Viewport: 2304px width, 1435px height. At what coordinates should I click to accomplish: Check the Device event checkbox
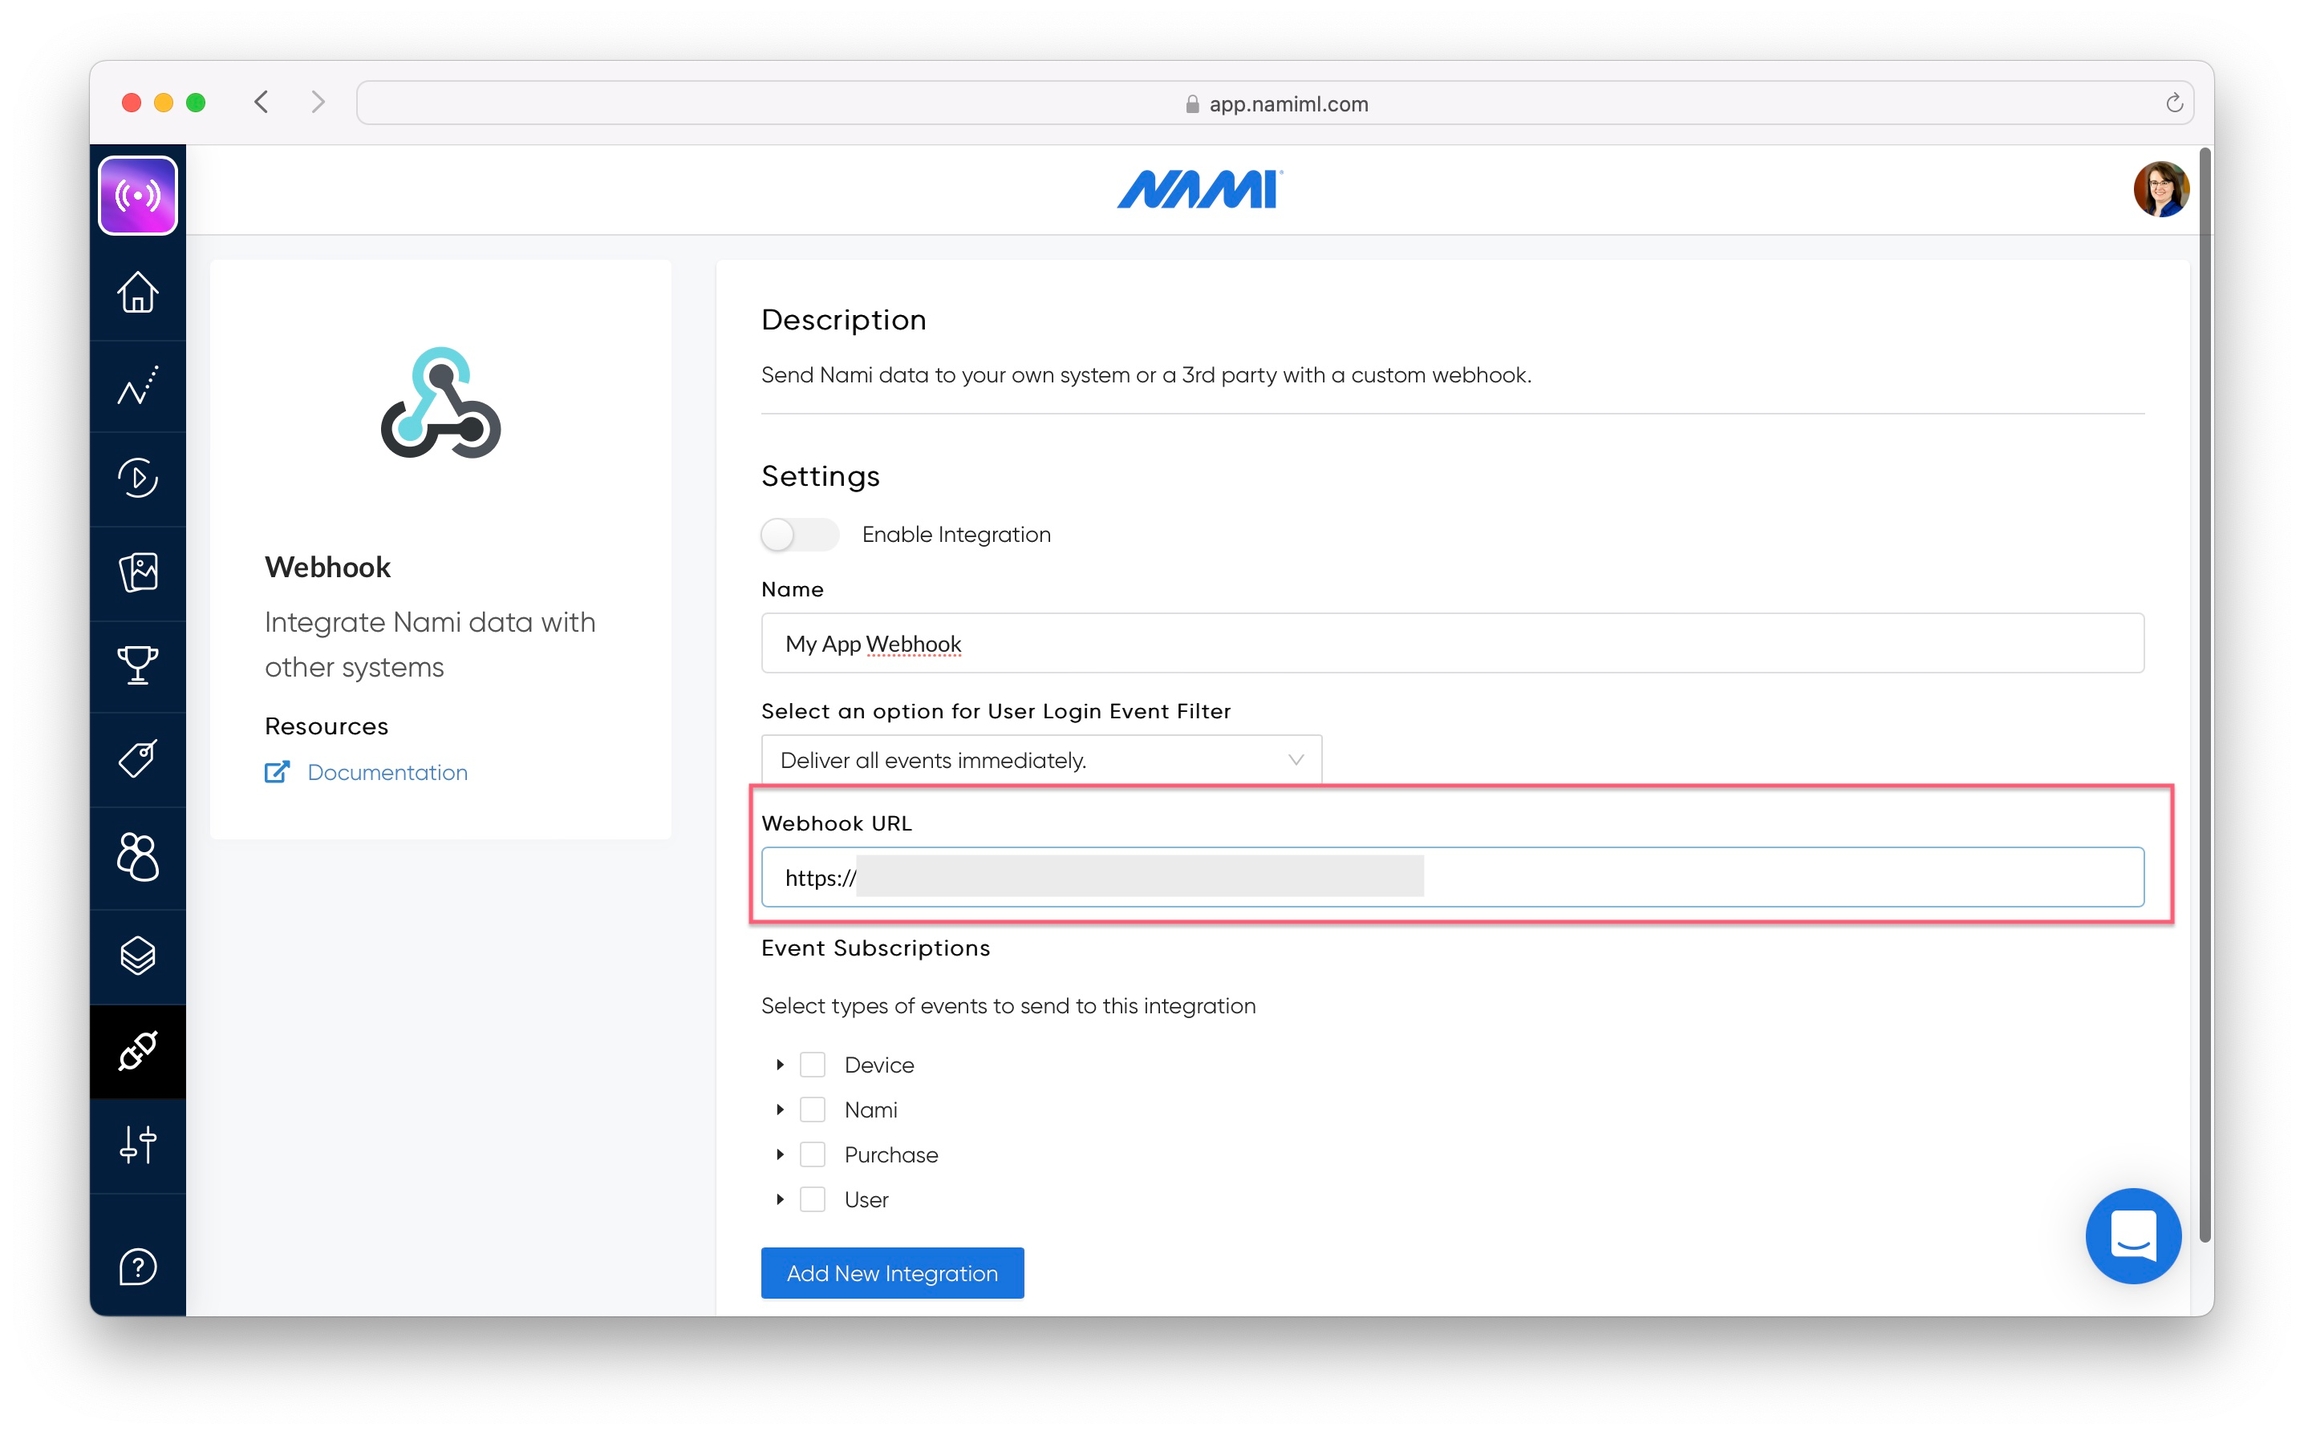click(813, 1064)
